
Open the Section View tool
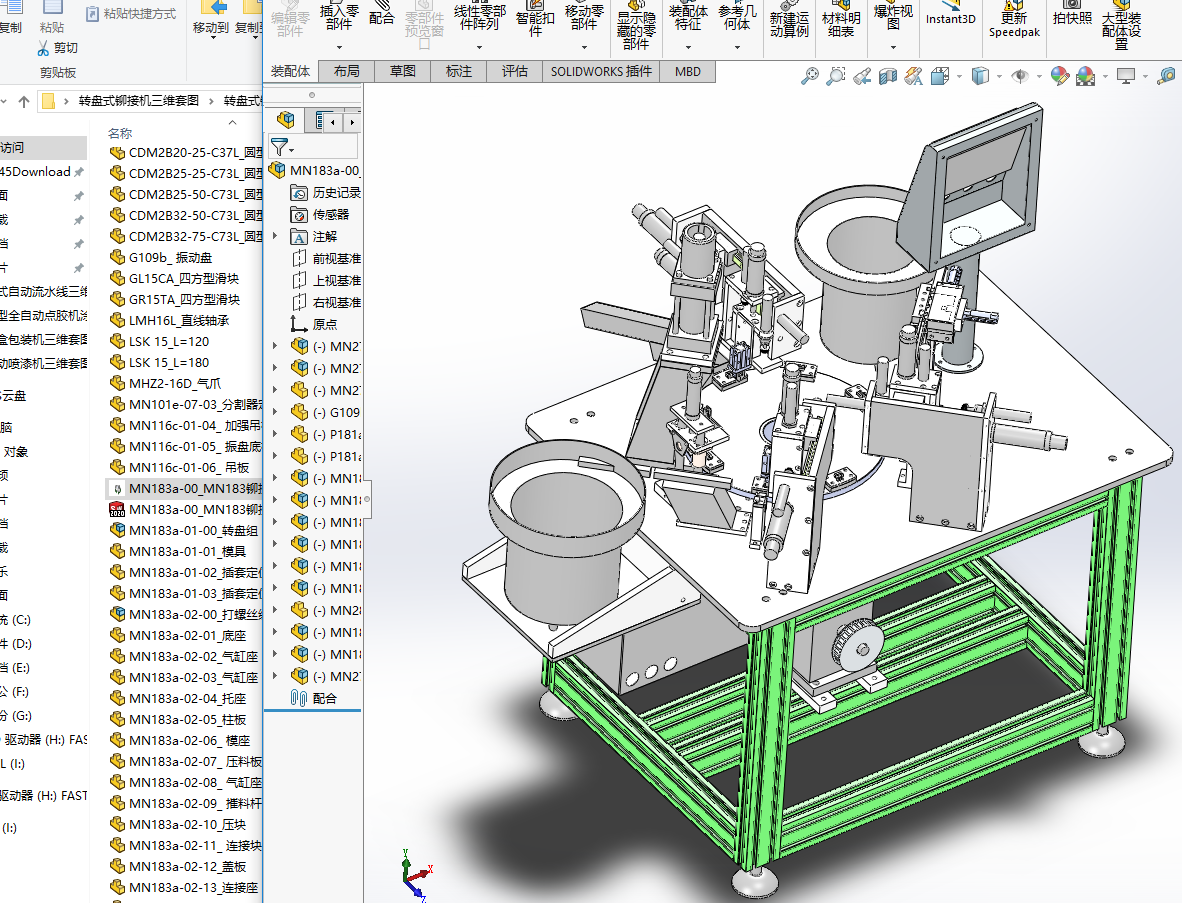888,76
